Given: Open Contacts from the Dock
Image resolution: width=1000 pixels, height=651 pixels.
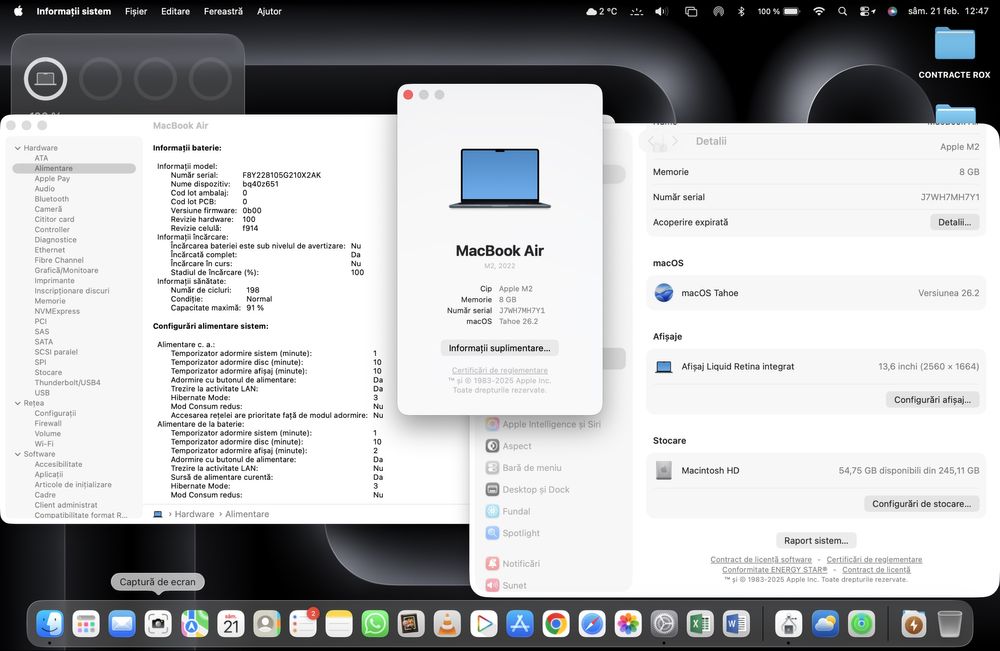Looking at the screenshot, I should click(x=267, y=624).
